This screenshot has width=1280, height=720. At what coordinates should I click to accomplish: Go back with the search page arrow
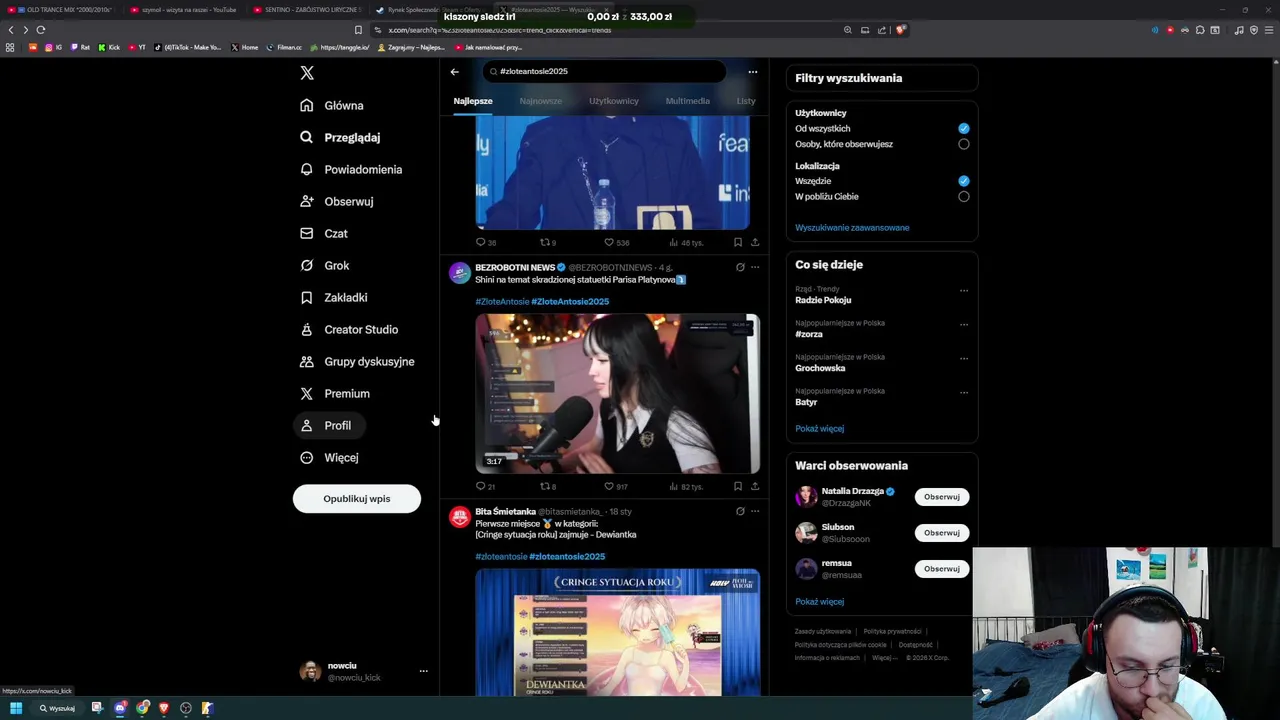(454, 71)
